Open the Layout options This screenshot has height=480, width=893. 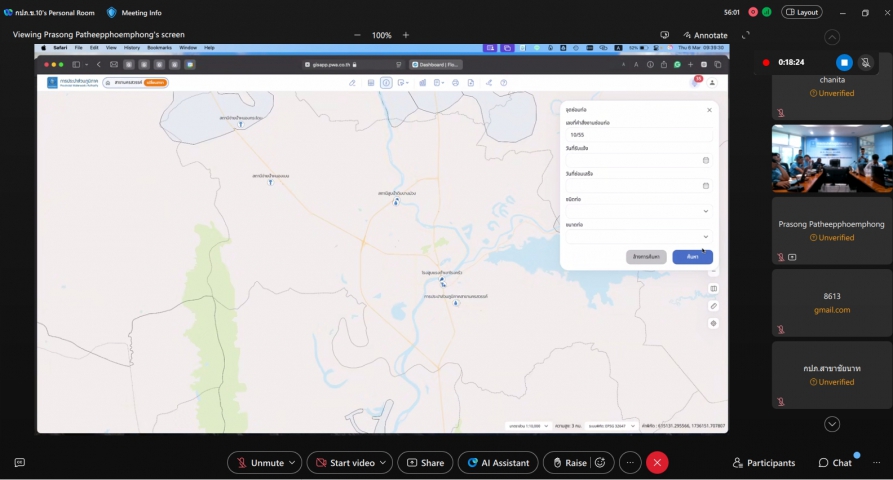pyautogui.click(x=802, y=12)
